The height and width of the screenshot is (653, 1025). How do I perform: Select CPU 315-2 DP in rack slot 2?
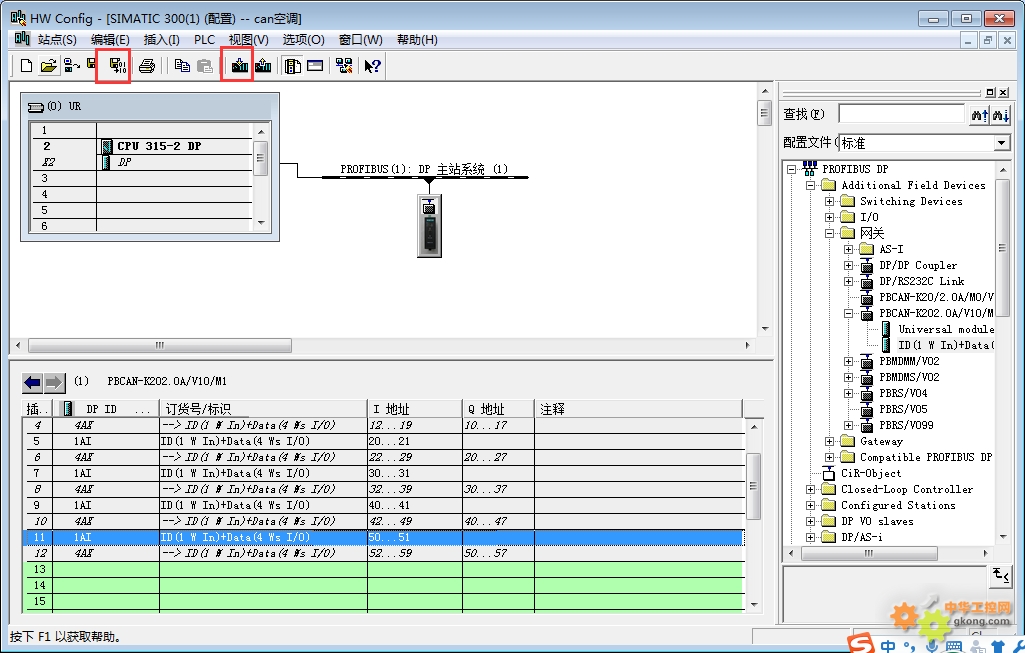click(159, 146)
